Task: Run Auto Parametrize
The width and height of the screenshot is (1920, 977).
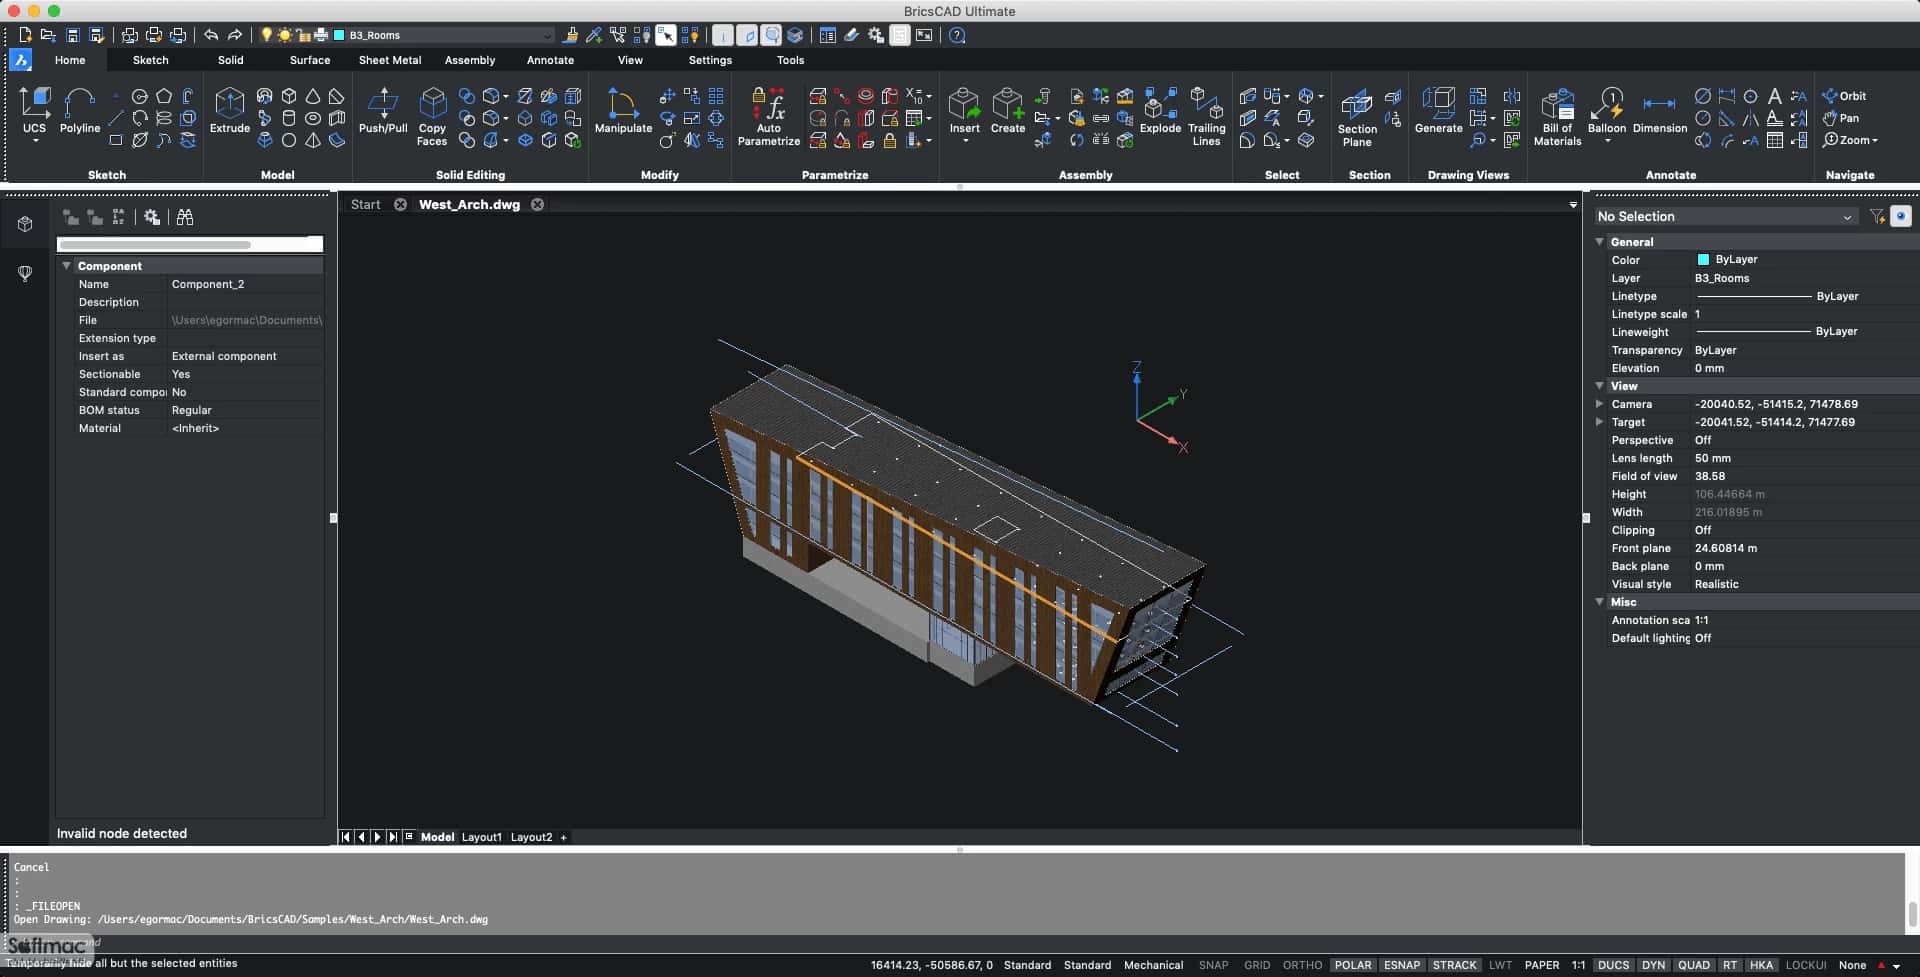Action: (x=768, y=116)
